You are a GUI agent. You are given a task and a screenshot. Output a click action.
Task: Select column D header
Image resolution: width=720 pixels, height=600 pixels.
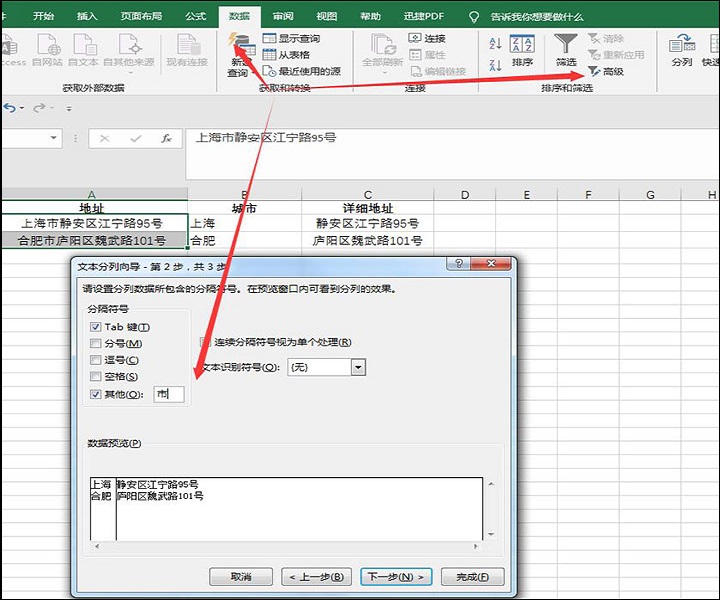coord(465,194)
